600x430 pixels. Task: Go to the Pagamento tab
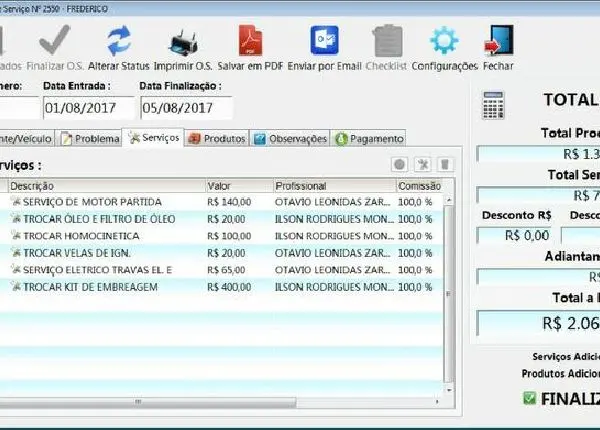tap(370, 138)
